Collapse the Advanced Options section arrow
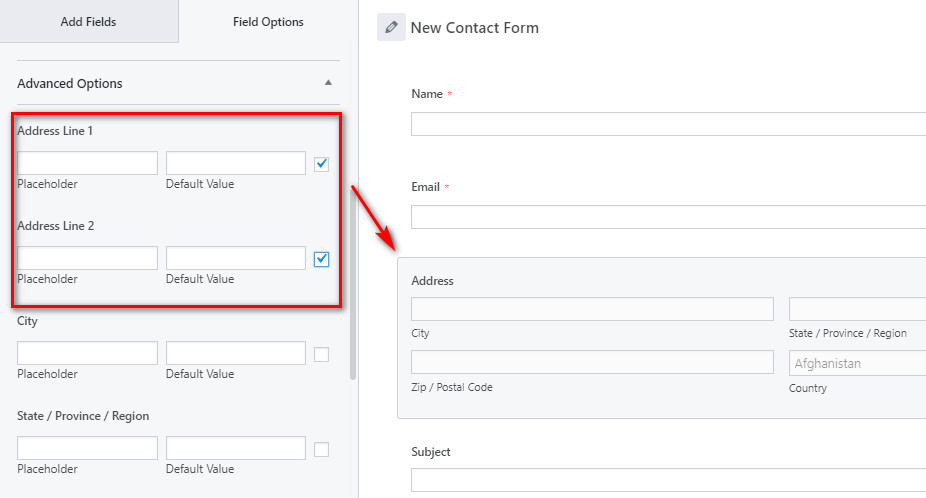This screenshot has width=926, height=498. 328,84
